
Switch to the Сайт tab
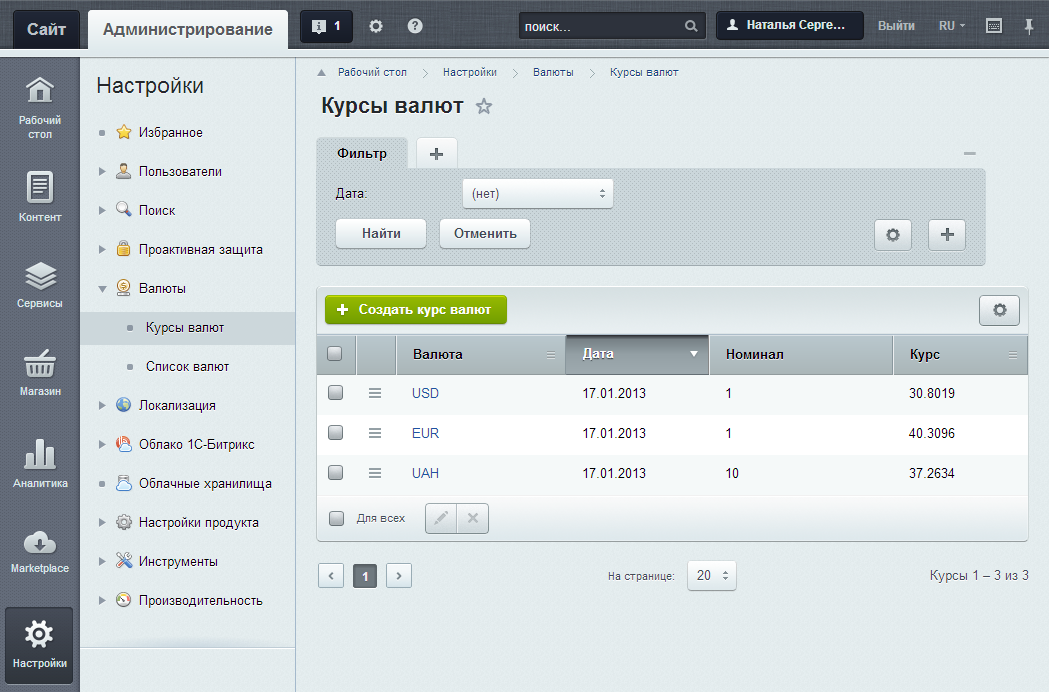[x=46, y=29]
